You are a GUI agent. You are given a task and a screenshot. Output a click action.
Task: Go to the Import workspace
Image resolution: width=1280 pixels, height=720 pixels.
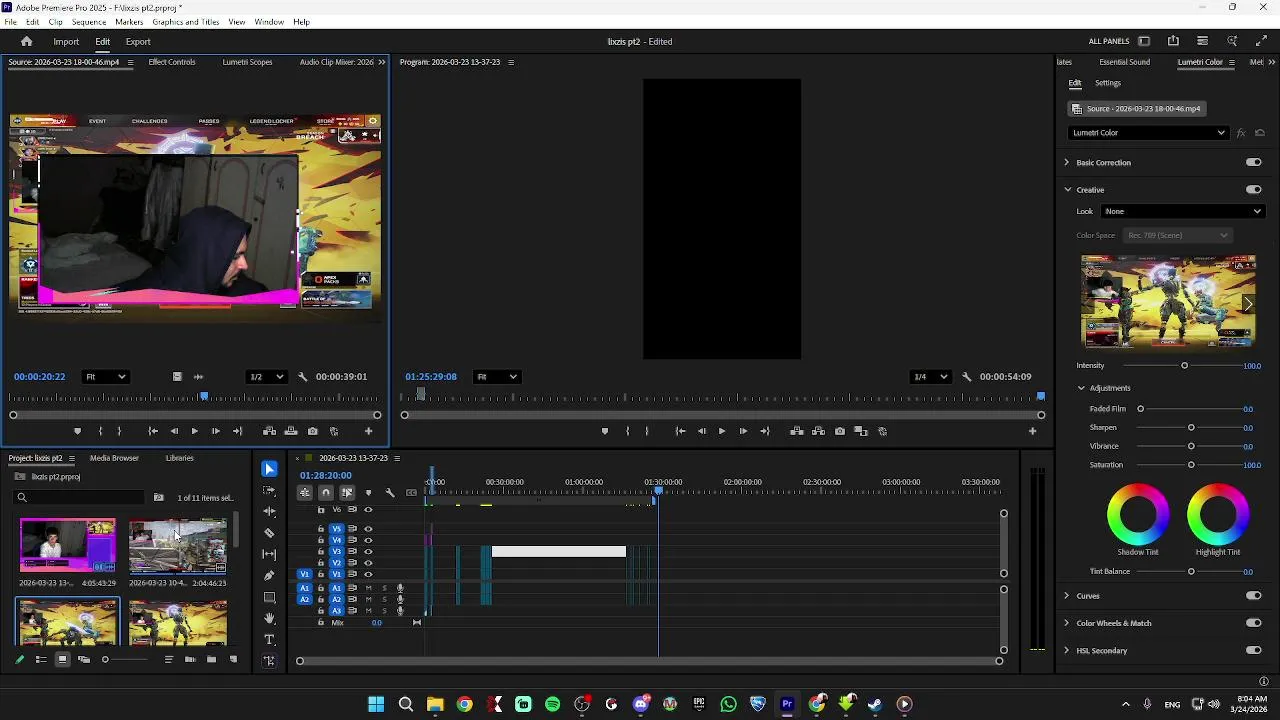click(x=66, y=41)
